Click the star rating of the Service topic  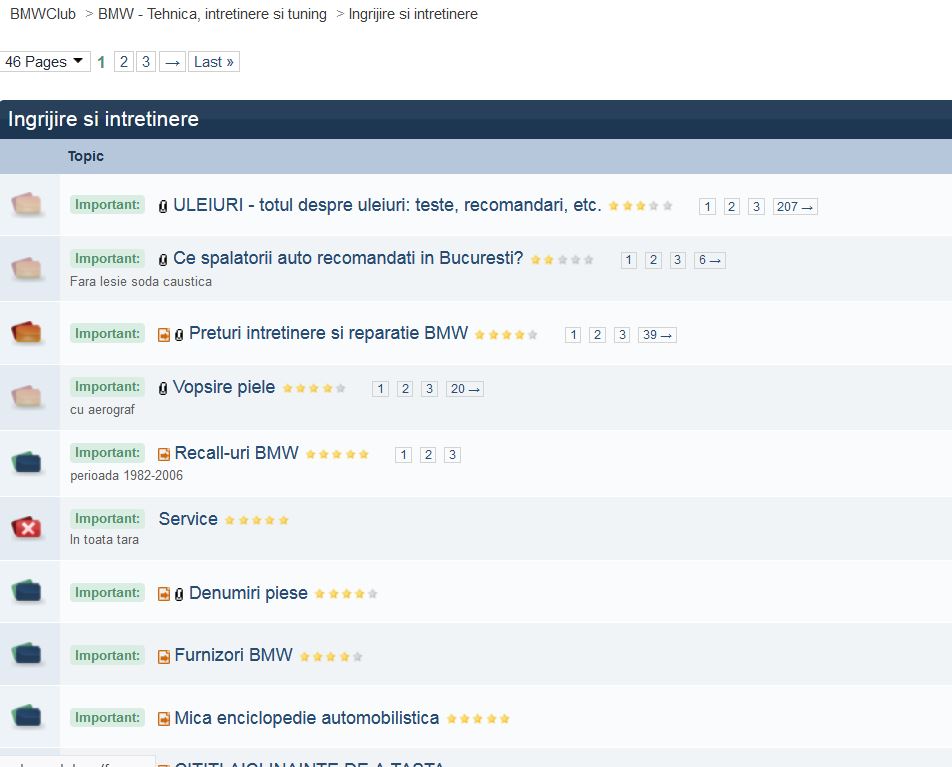coord(256,520)
